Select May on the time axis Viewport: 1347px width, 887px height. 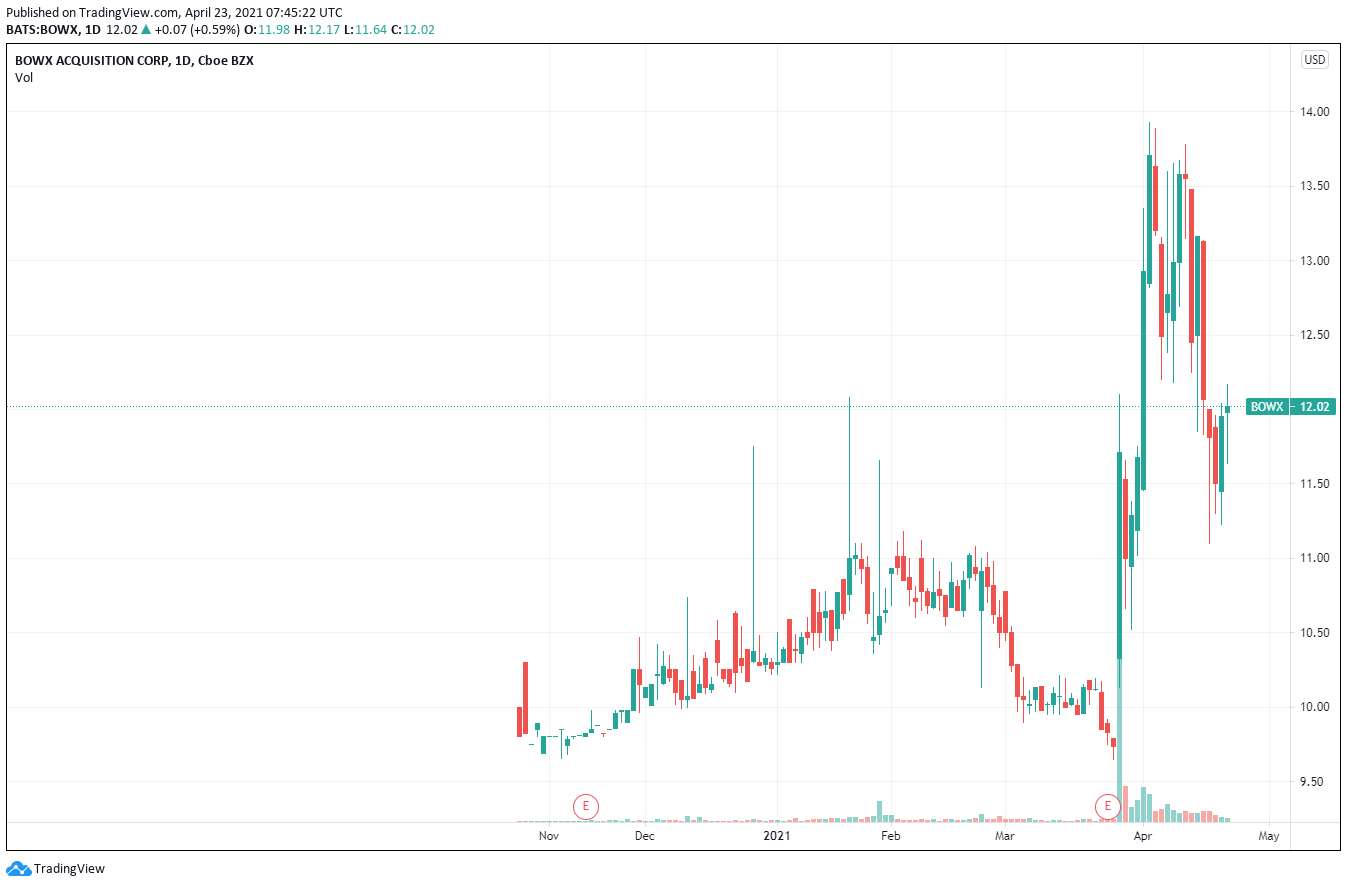(1269, 835)
